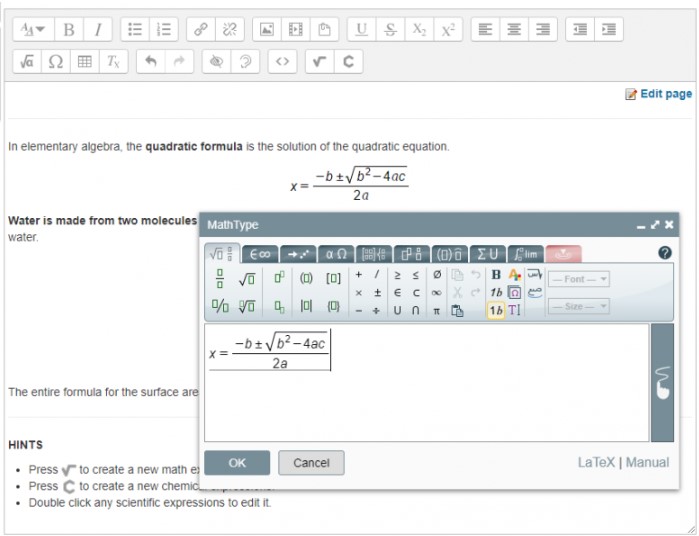
Task: Click the pi symbol in MathType
Action: click(436, 310)
